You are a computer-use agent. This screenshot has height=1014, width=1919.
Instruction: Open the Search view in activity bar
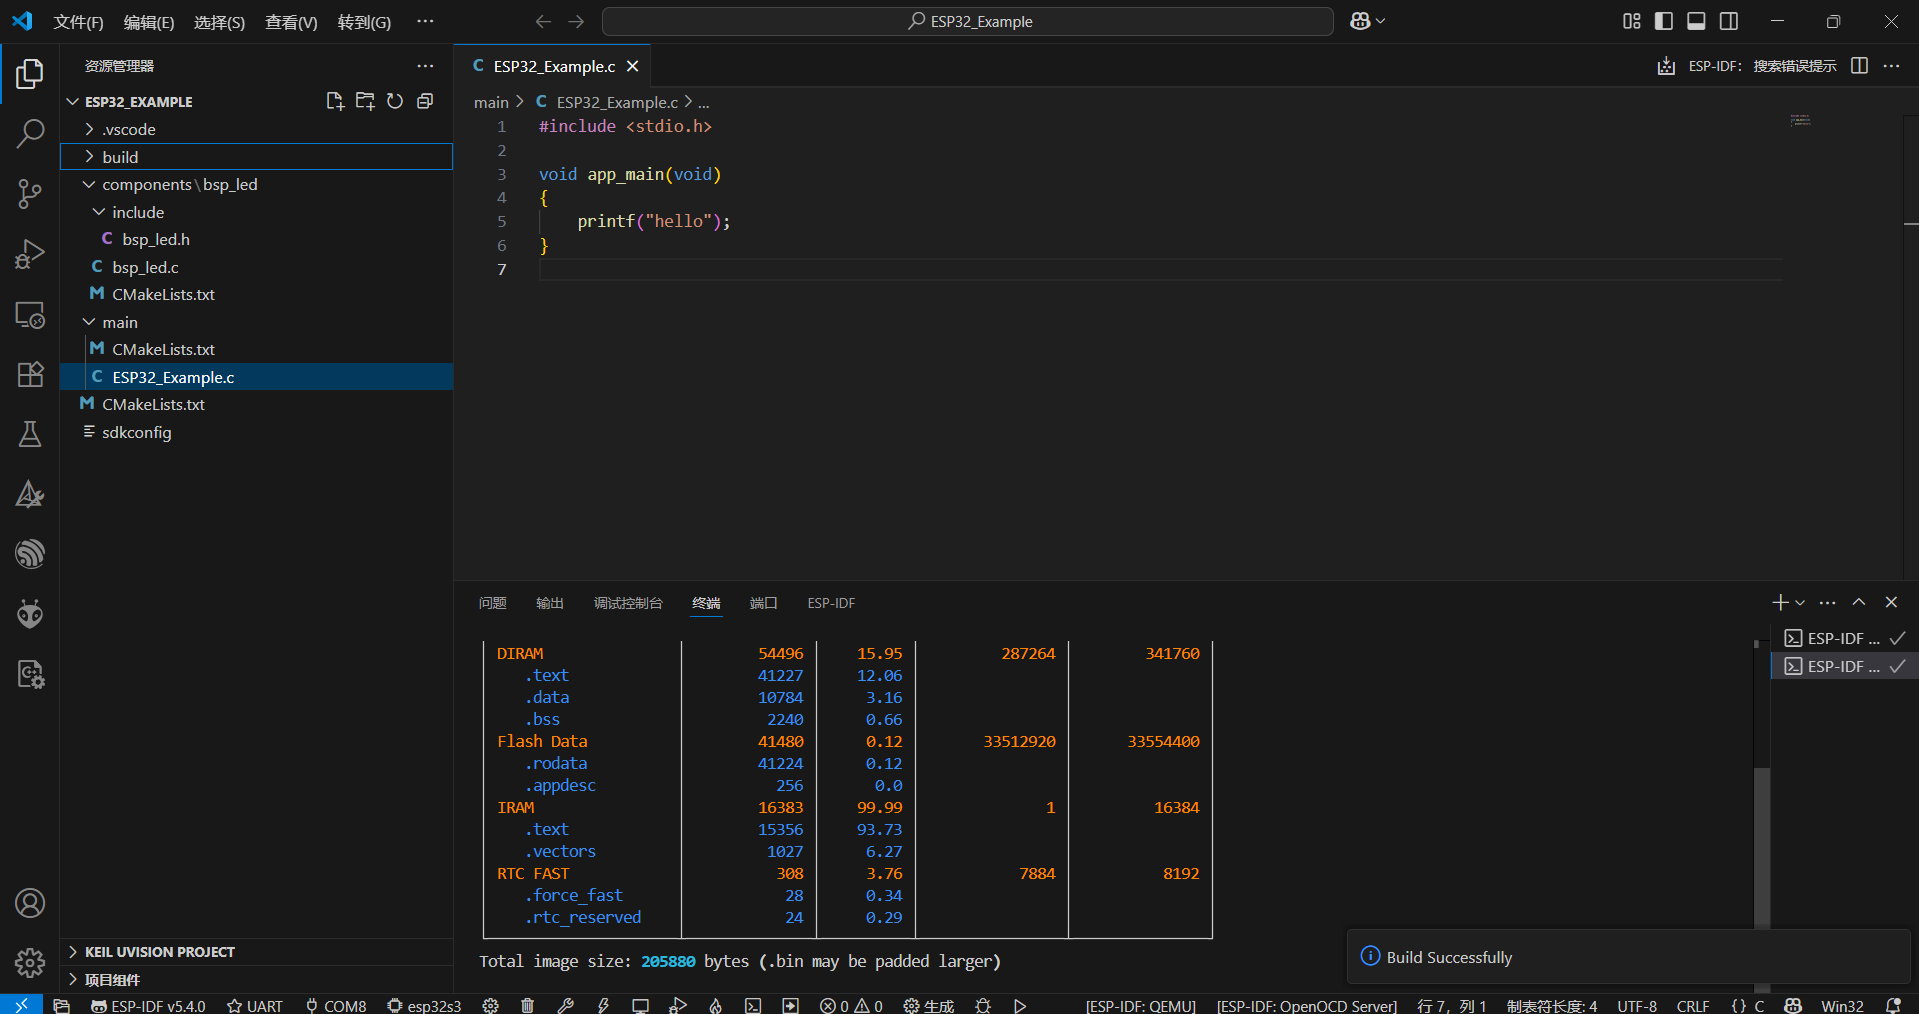pos(30,133)
